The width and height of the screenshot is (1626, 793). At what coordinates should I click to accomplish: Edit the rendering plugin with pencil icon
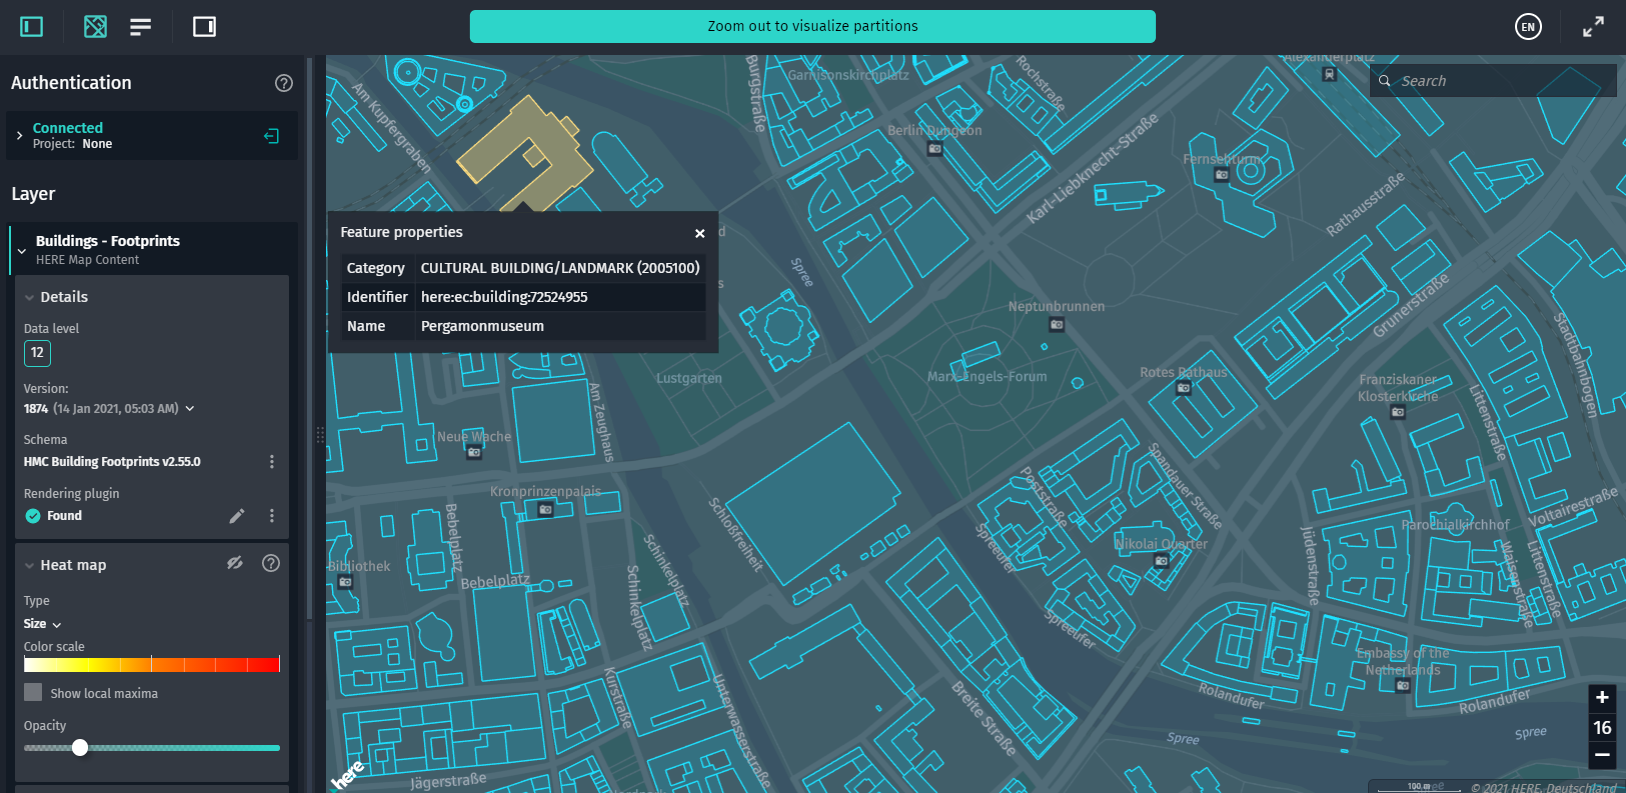(x=237, y=516)
